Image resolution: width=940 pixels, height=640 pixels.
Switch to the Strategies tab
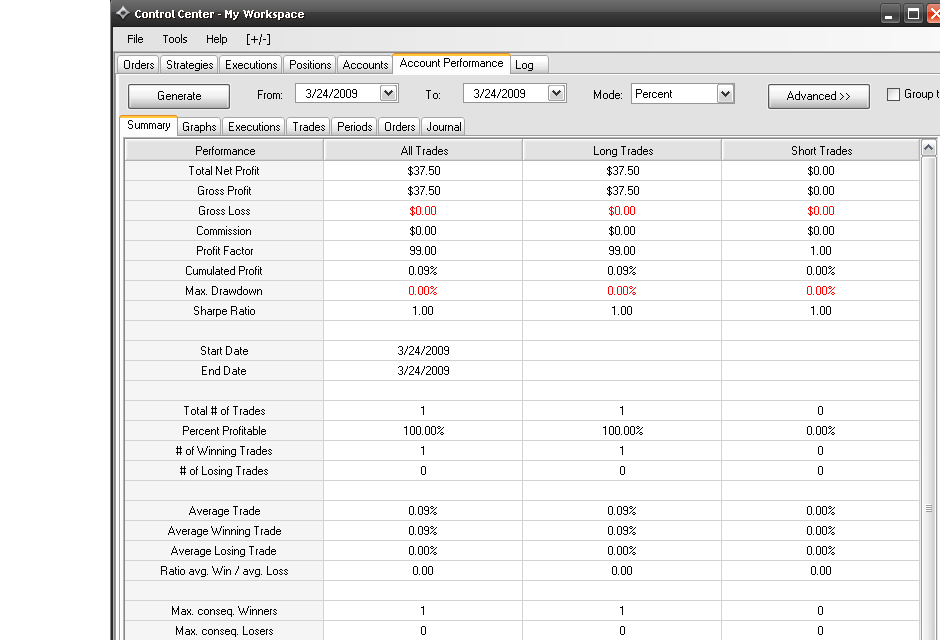(189, 65)
